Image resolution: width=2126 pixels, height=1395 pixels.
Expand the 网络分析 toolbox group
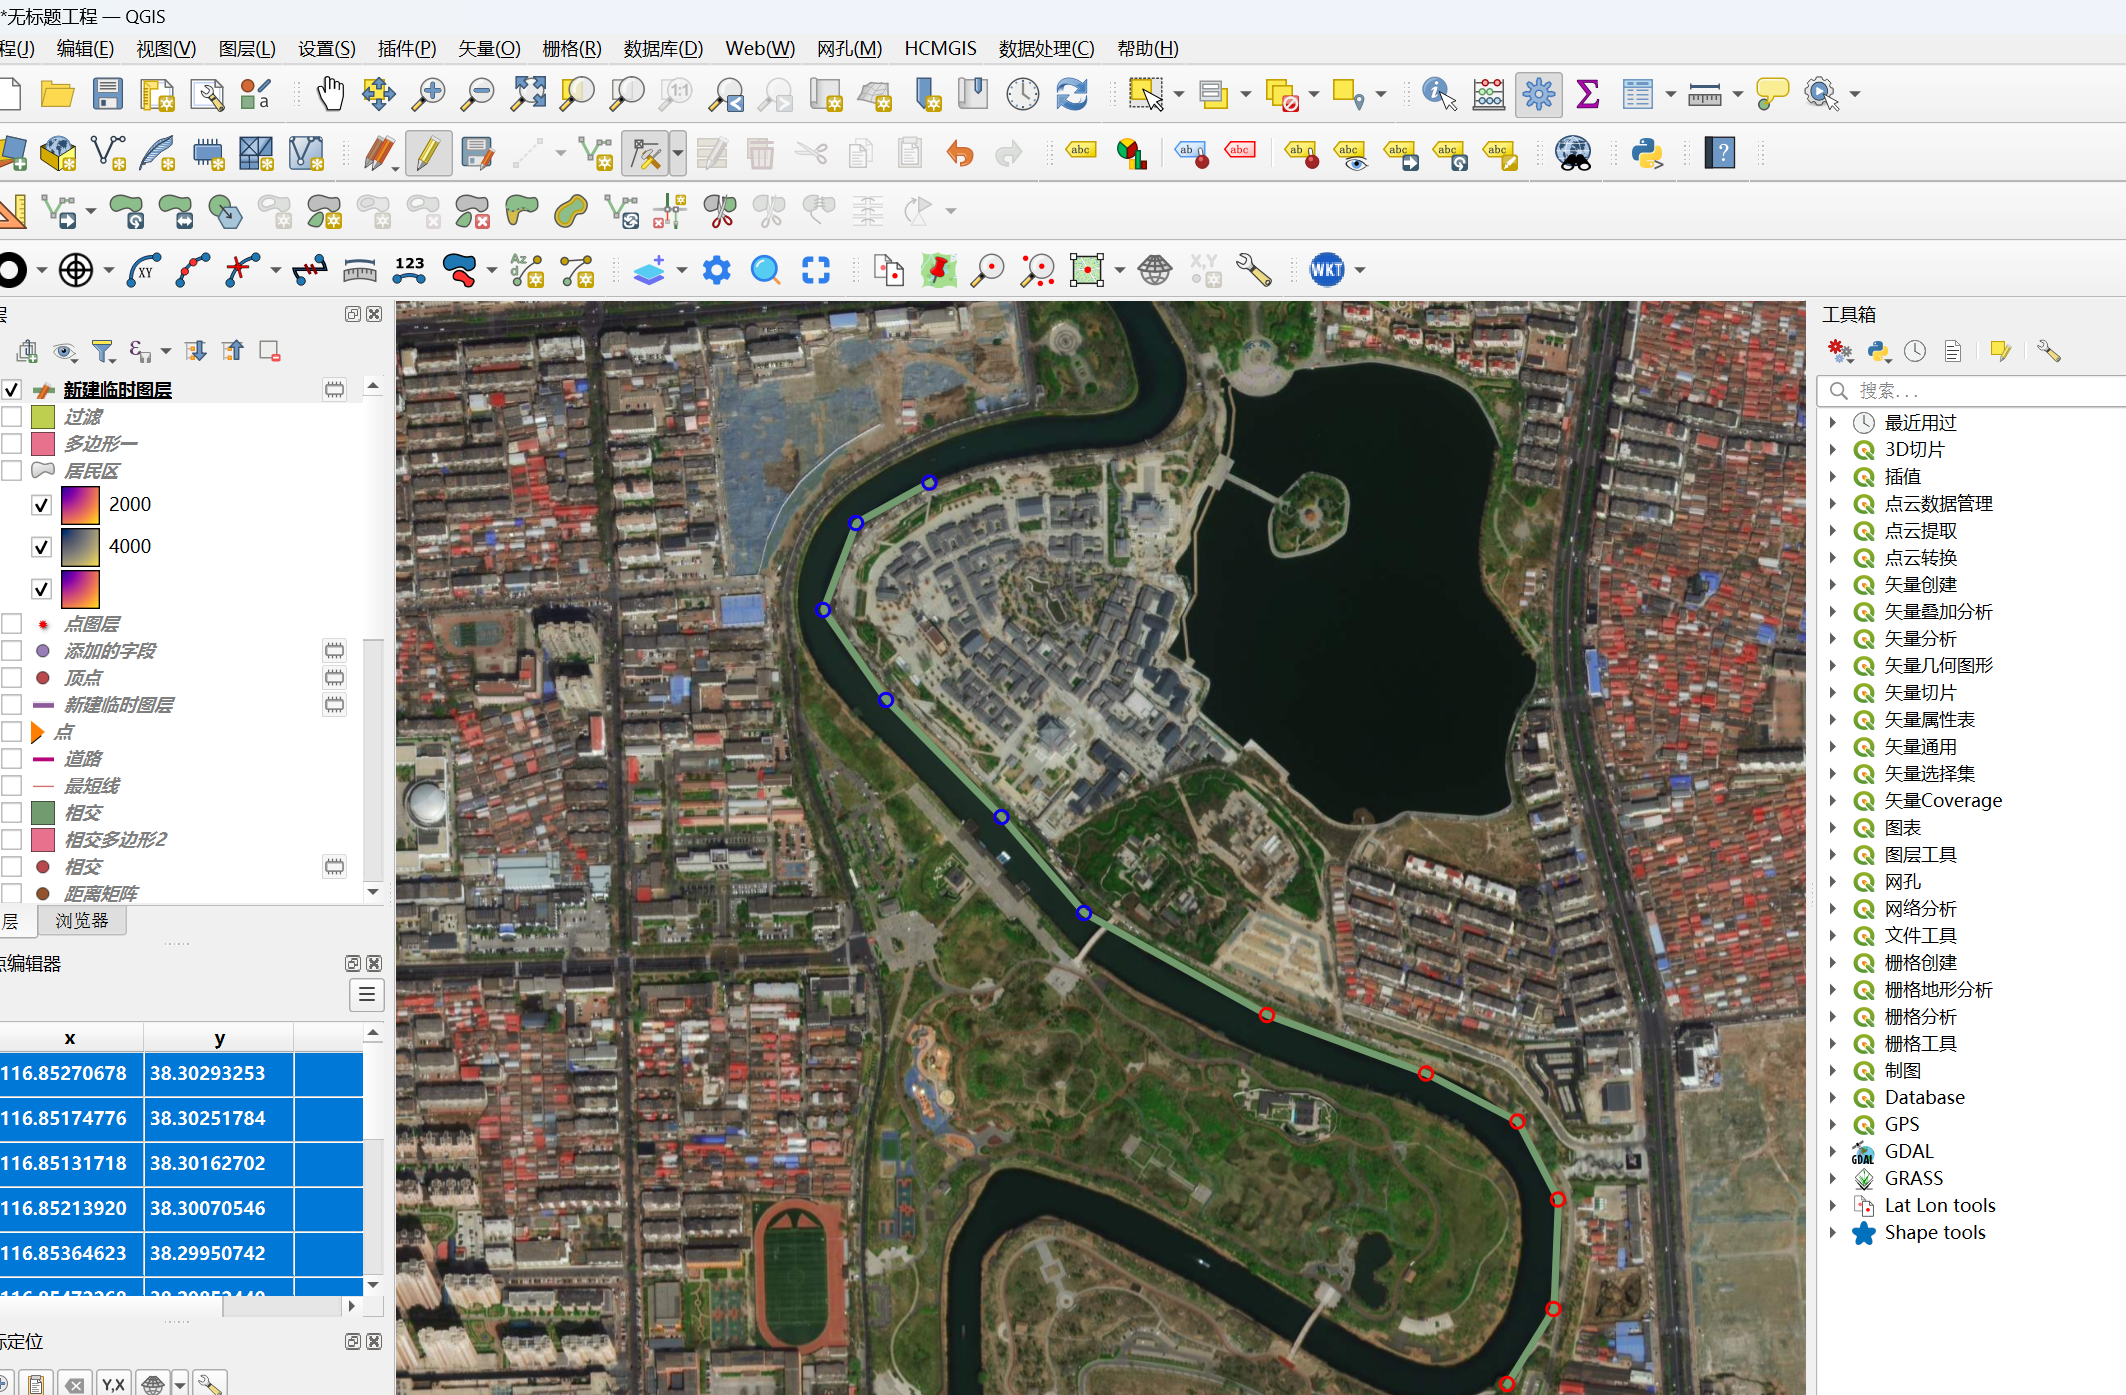point(1833,908)
